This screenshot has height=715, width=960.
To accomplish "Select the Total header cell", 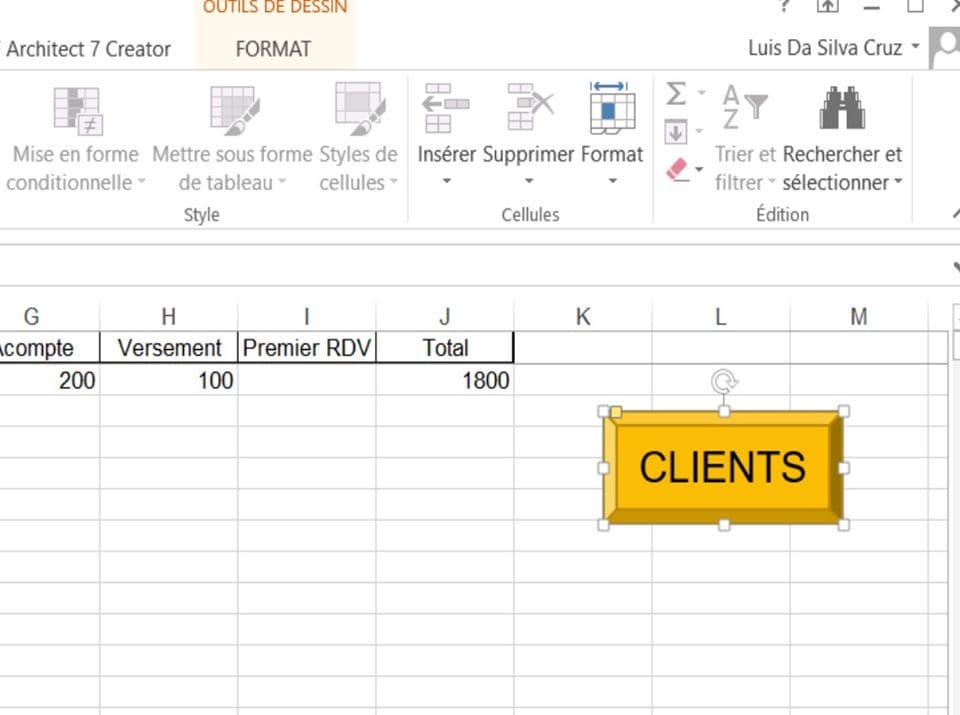I will coord(445,348).
